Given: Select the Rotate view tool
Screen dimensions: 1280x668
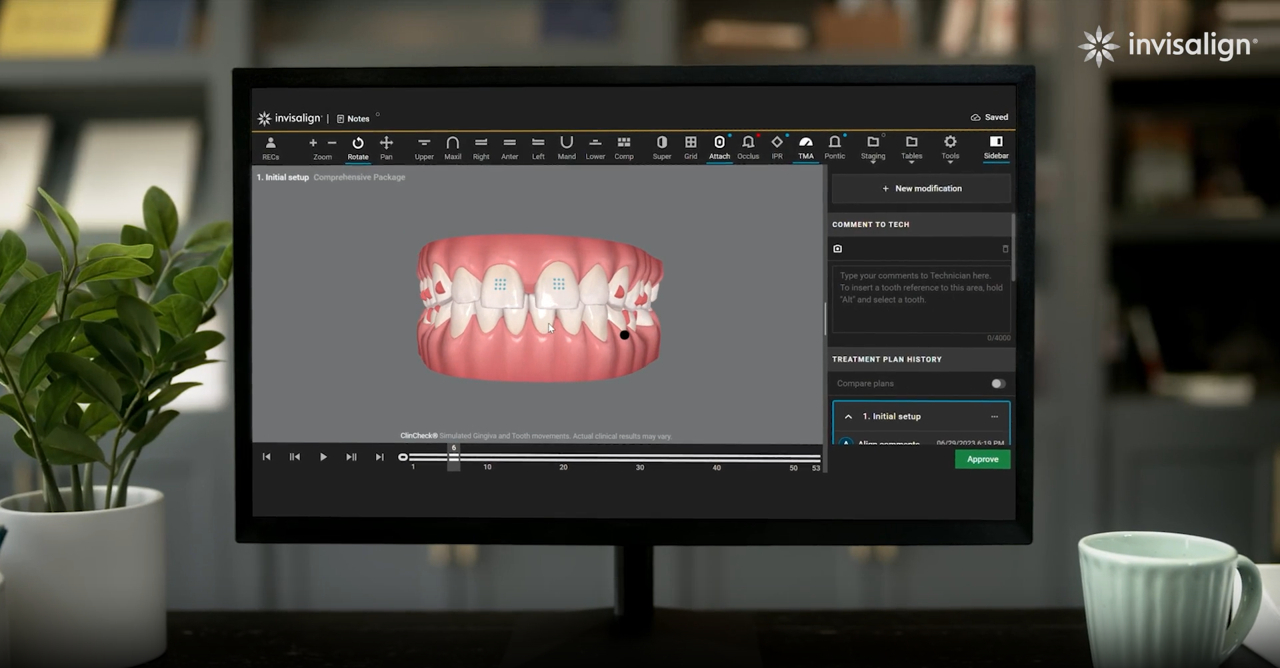Looking at the screenshot, I should [357, 147].
